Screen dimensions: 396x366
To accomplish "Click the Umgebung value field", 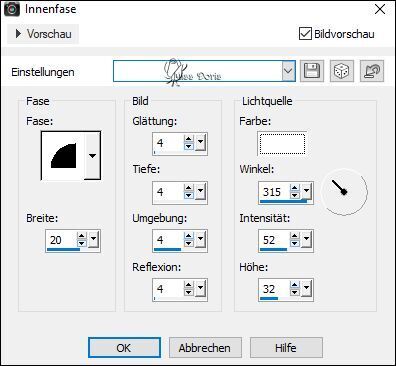I will (x=169, y=240).
